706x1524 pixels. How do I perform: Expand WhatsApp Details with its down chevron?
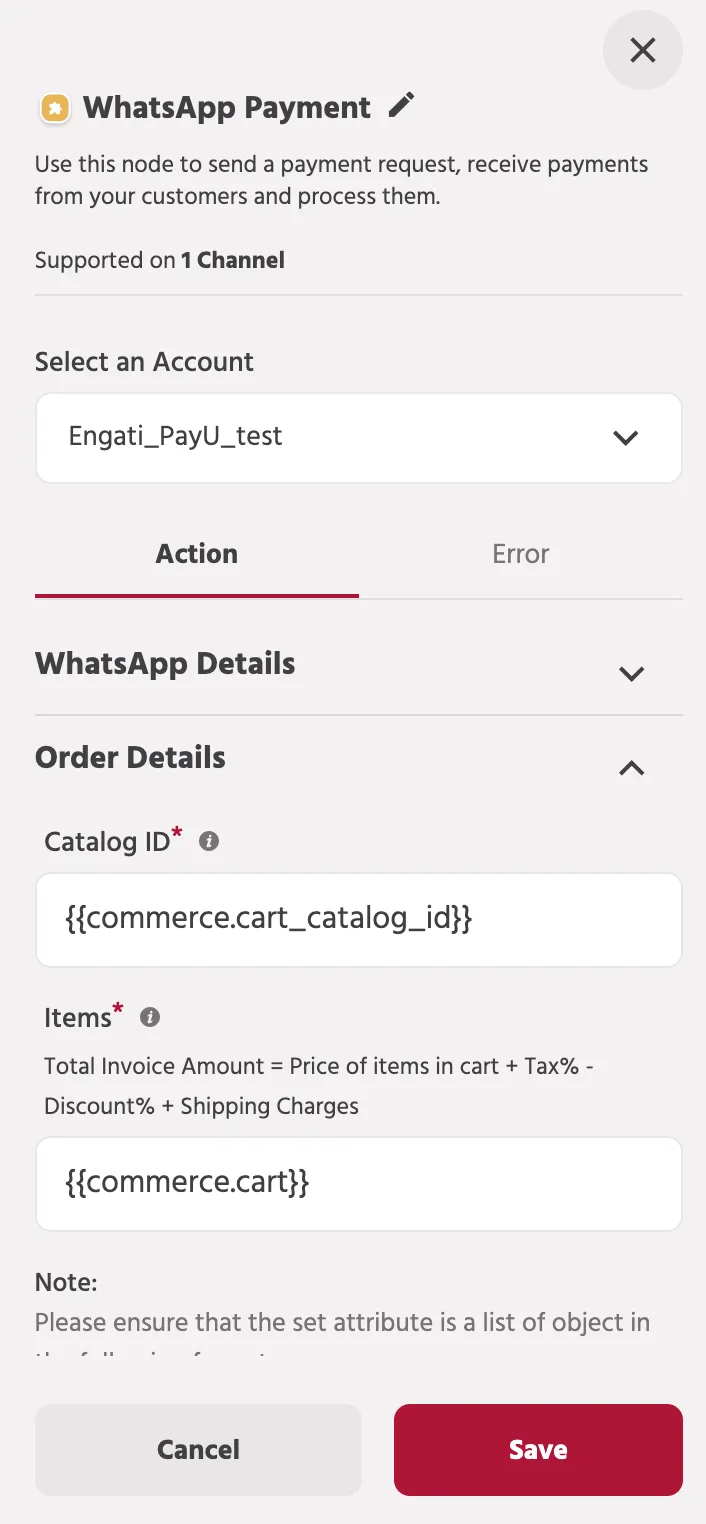point(631,674)
